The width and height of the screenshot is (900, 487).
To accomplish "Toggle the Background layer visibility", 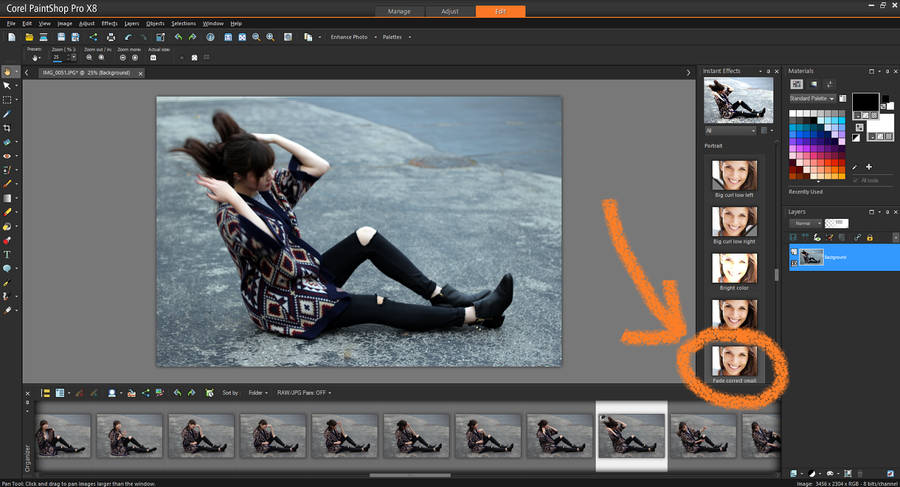I will (794, 252).
